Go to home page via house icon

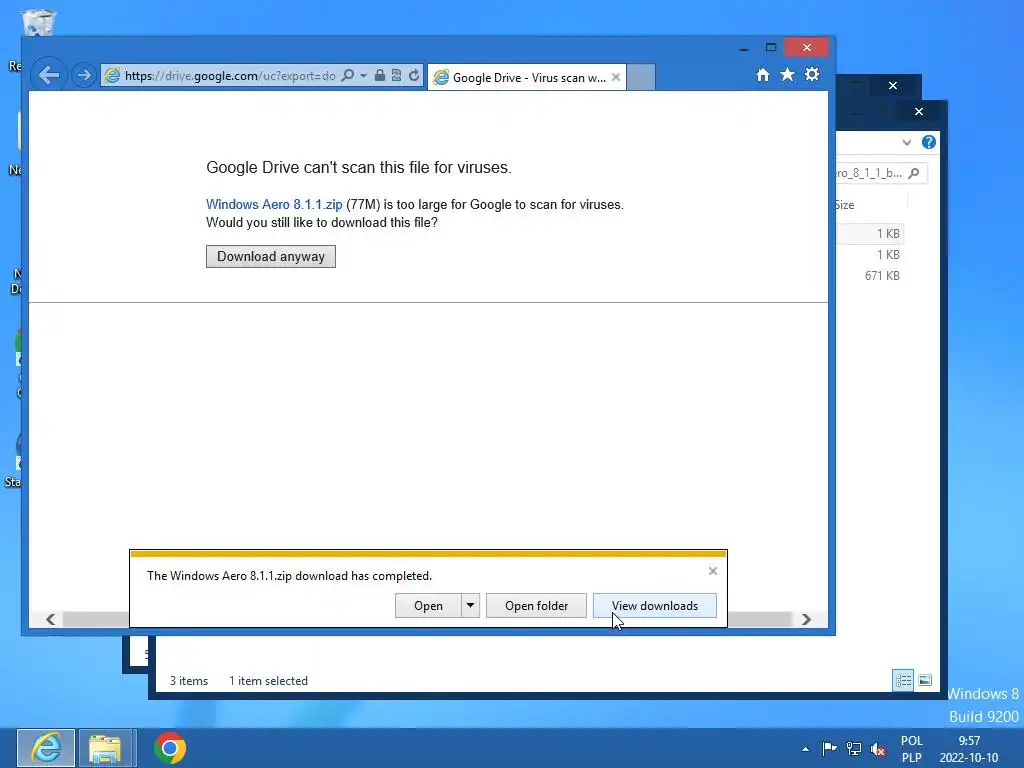pos(763,75)
